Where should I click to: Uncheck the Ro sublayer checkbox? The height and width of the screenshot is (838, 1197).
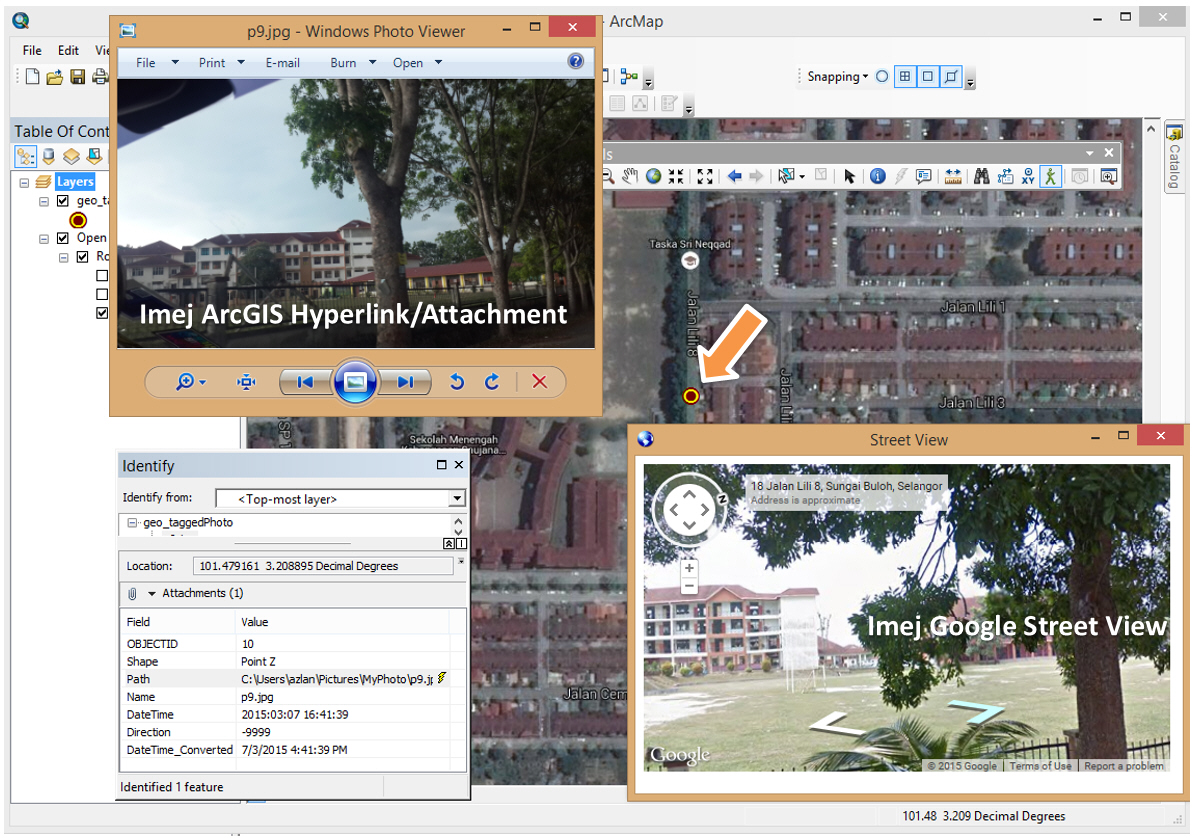coord(82,256)
